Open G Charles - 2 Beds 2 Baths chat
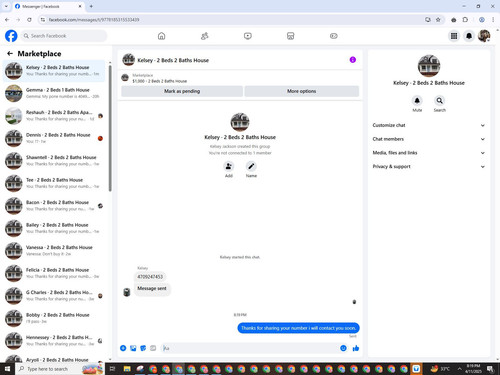500x375 pixels. coord(54,296)
